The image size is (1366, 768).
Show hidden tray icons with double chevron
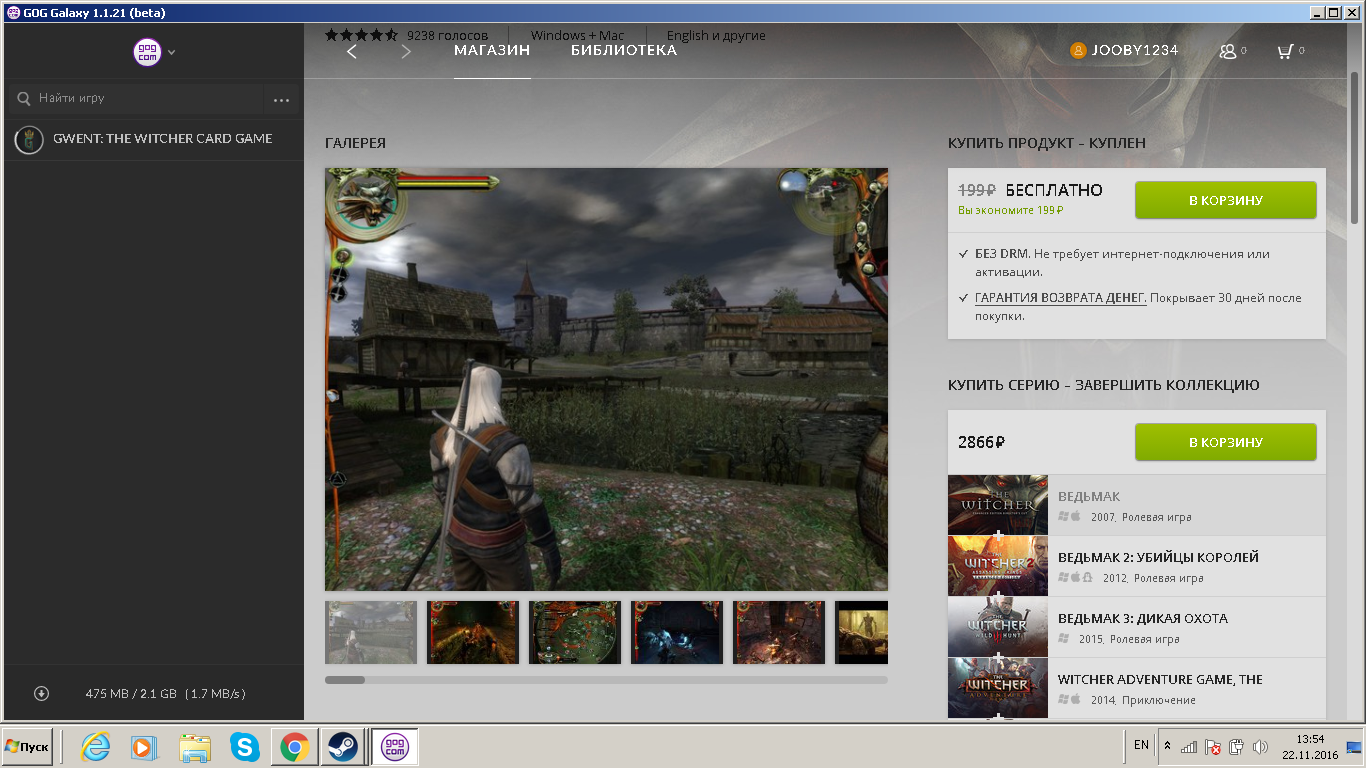[1167, 746]
